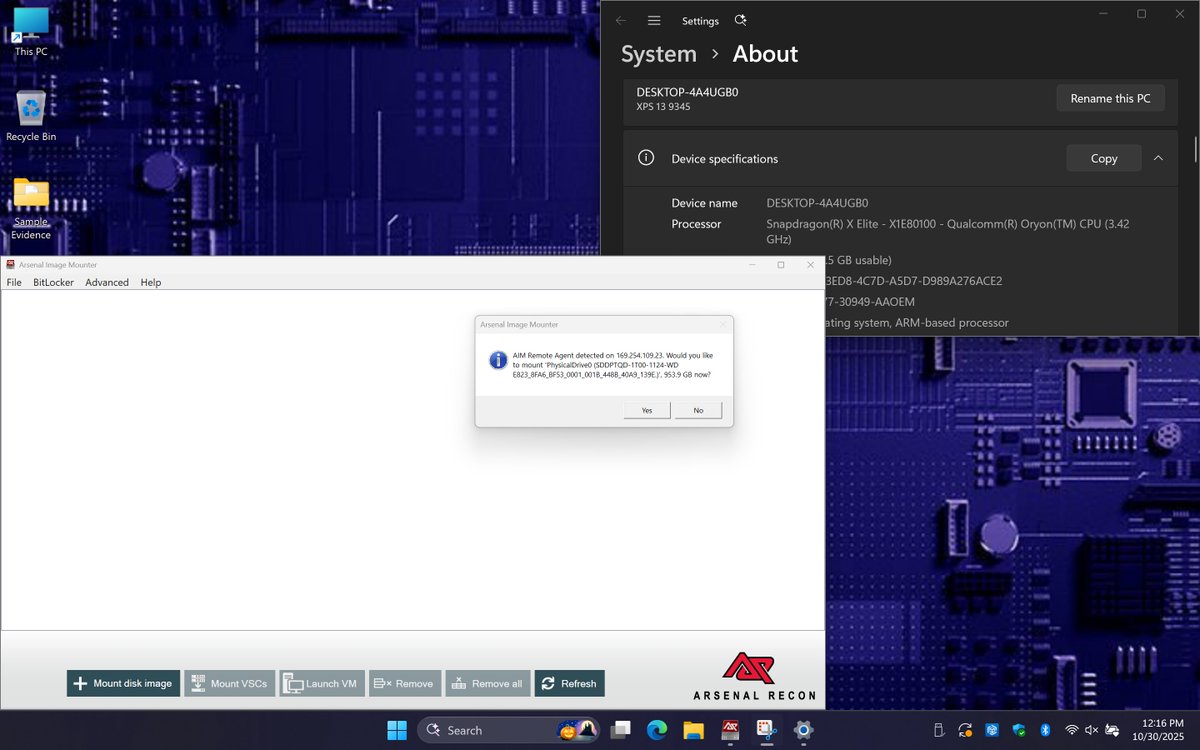Click Yes to mount PhysicalDrive0

tap(647, 410)
